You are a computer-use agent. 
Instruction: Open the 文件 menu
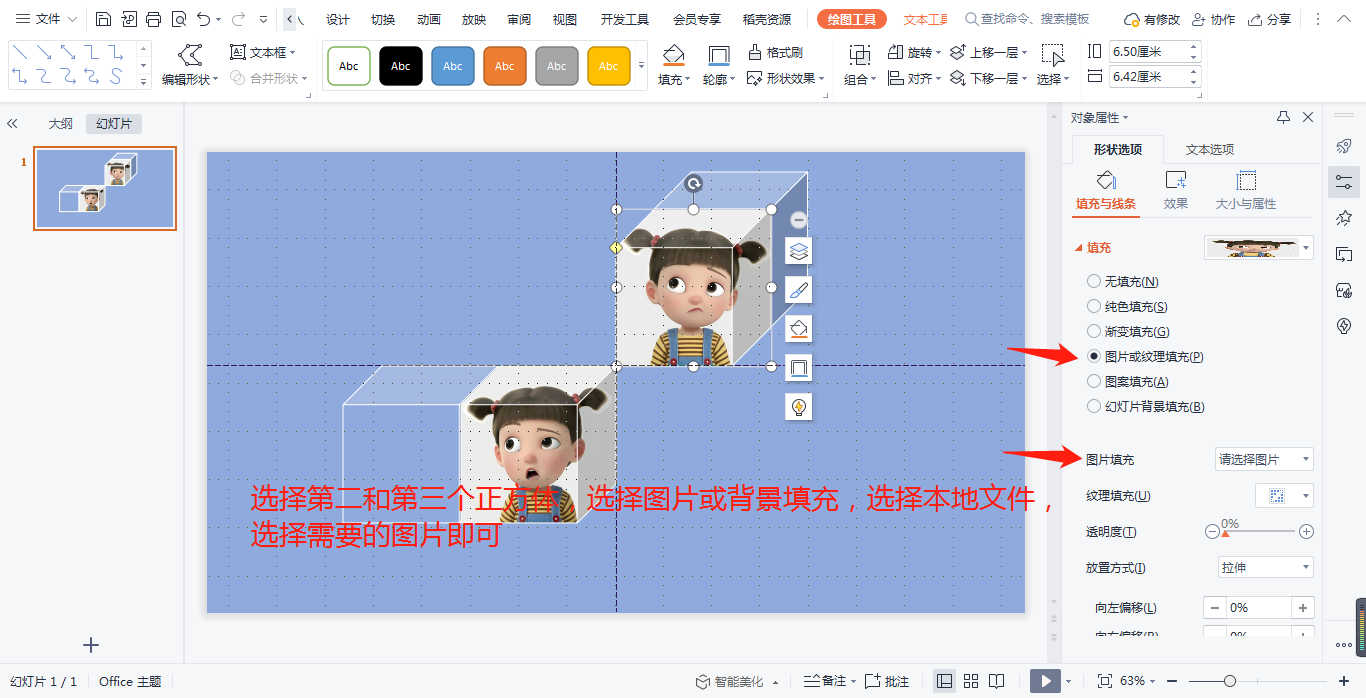pos(46,19)
